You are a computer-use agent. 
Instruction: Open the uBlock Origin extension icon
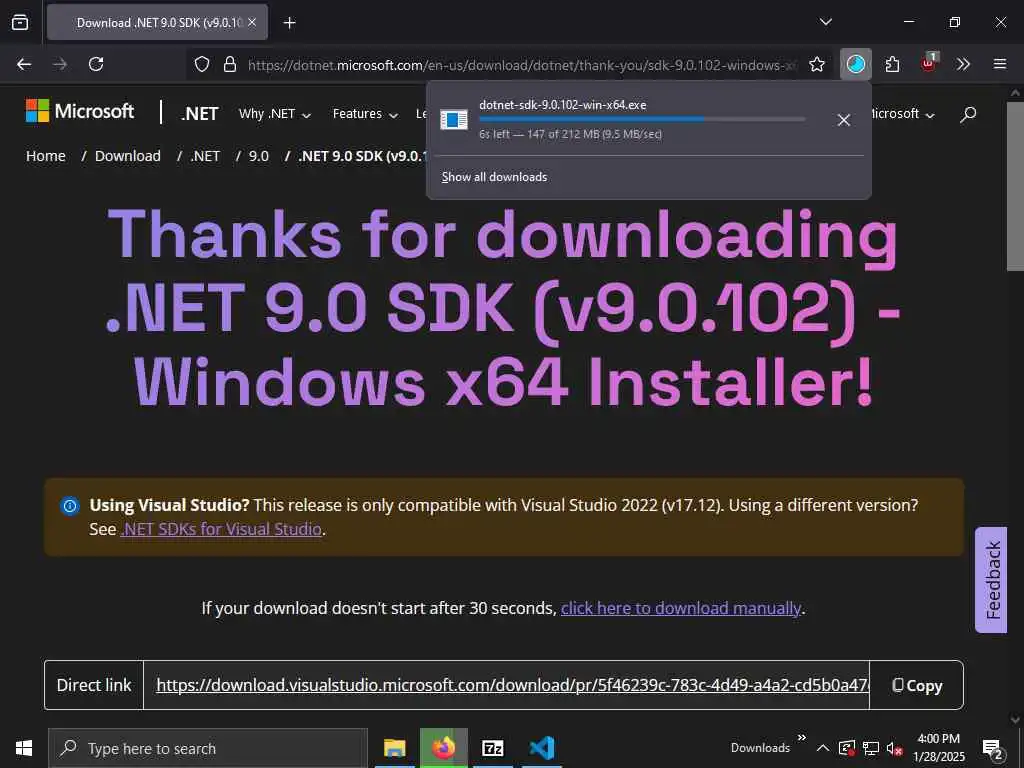click(x=928, y=63)
